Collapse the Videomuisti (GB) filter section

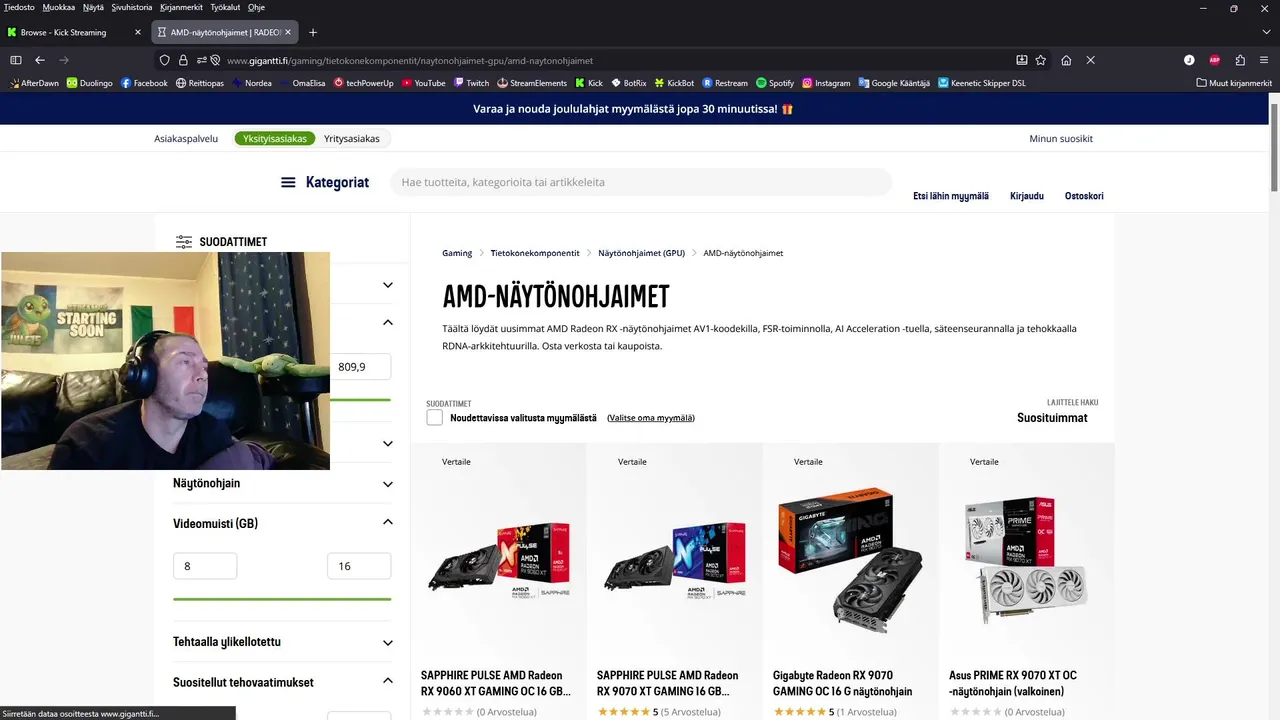[x=282, y=523]
